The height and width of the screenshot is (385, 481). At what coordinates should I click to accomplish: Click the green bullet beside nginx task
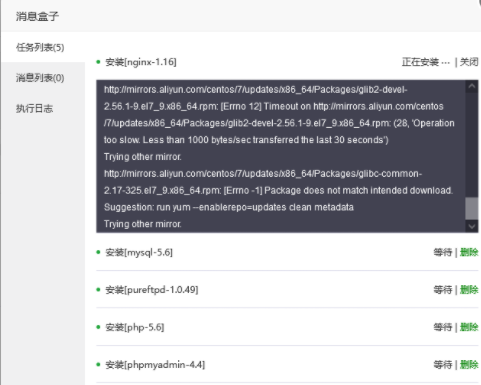pyautogui.click(x=98, y=62)
